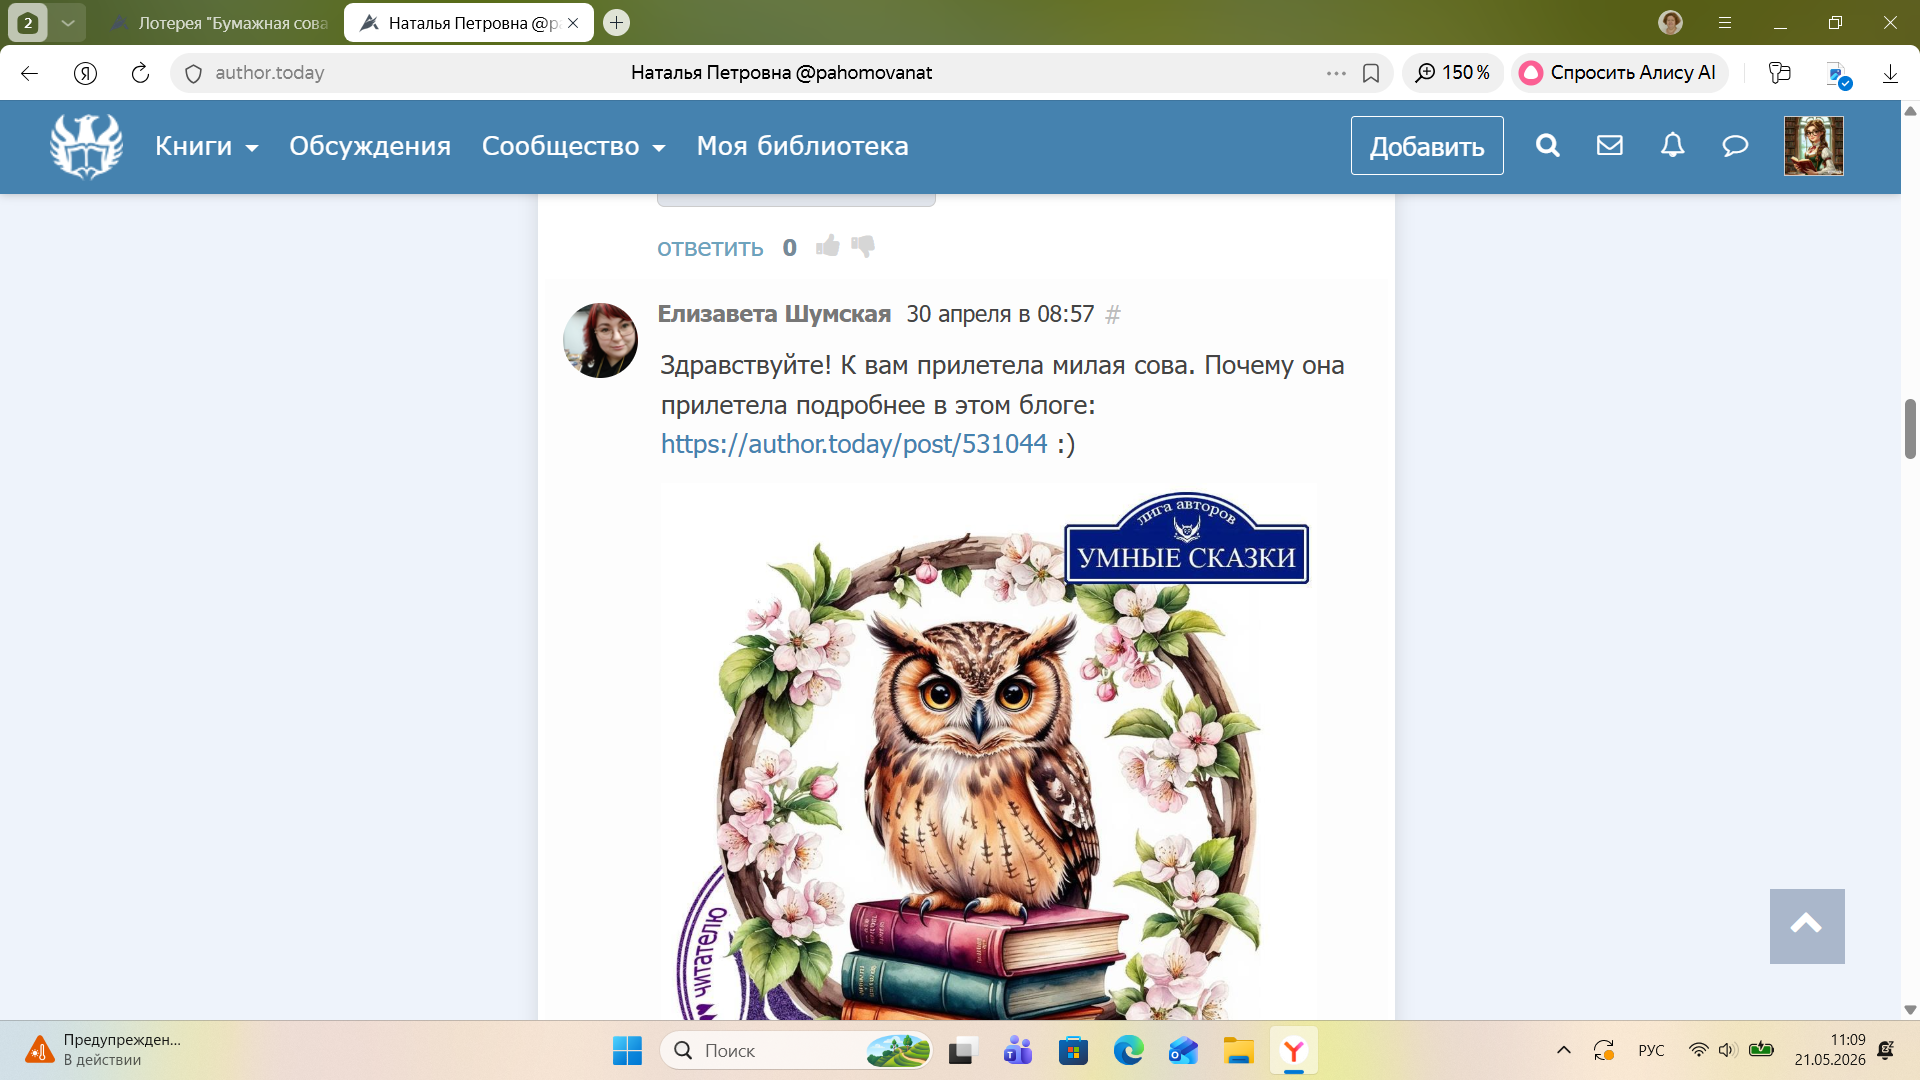Copy comment anchor link hash symbol
Viewport: 1920px width, 1080px height.
pyautogui.click(x=1113, y=315)
